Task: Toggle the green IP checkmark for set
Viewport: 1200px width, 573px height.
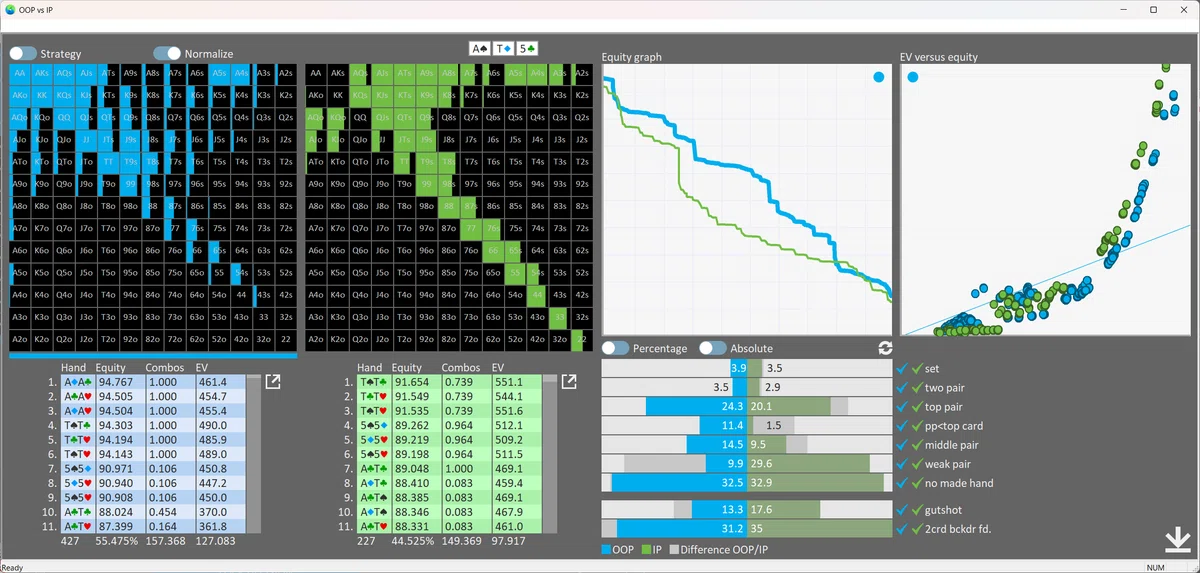Action: (916, 369)
